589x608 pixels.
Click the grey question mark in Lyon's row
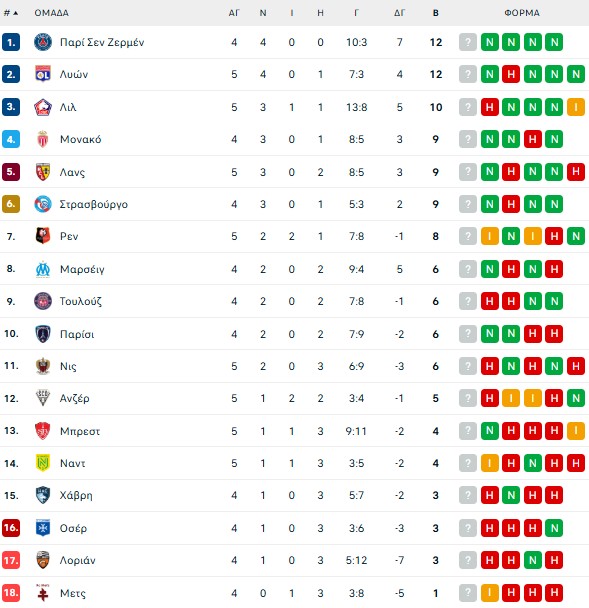point(468,74)
